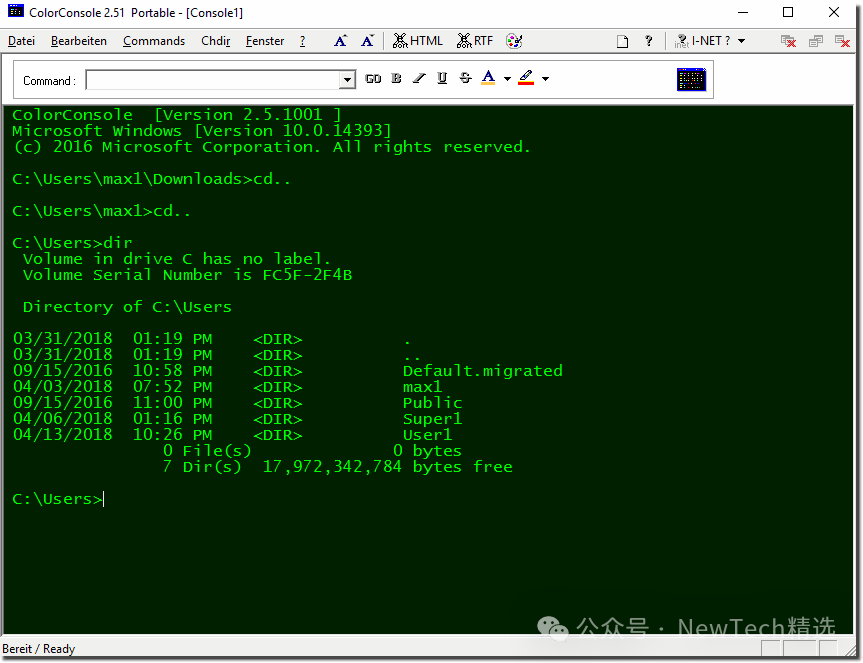Viewport: 863px width, 663px height.
Task: Click the Public directory entry
Action: [433, 403]
